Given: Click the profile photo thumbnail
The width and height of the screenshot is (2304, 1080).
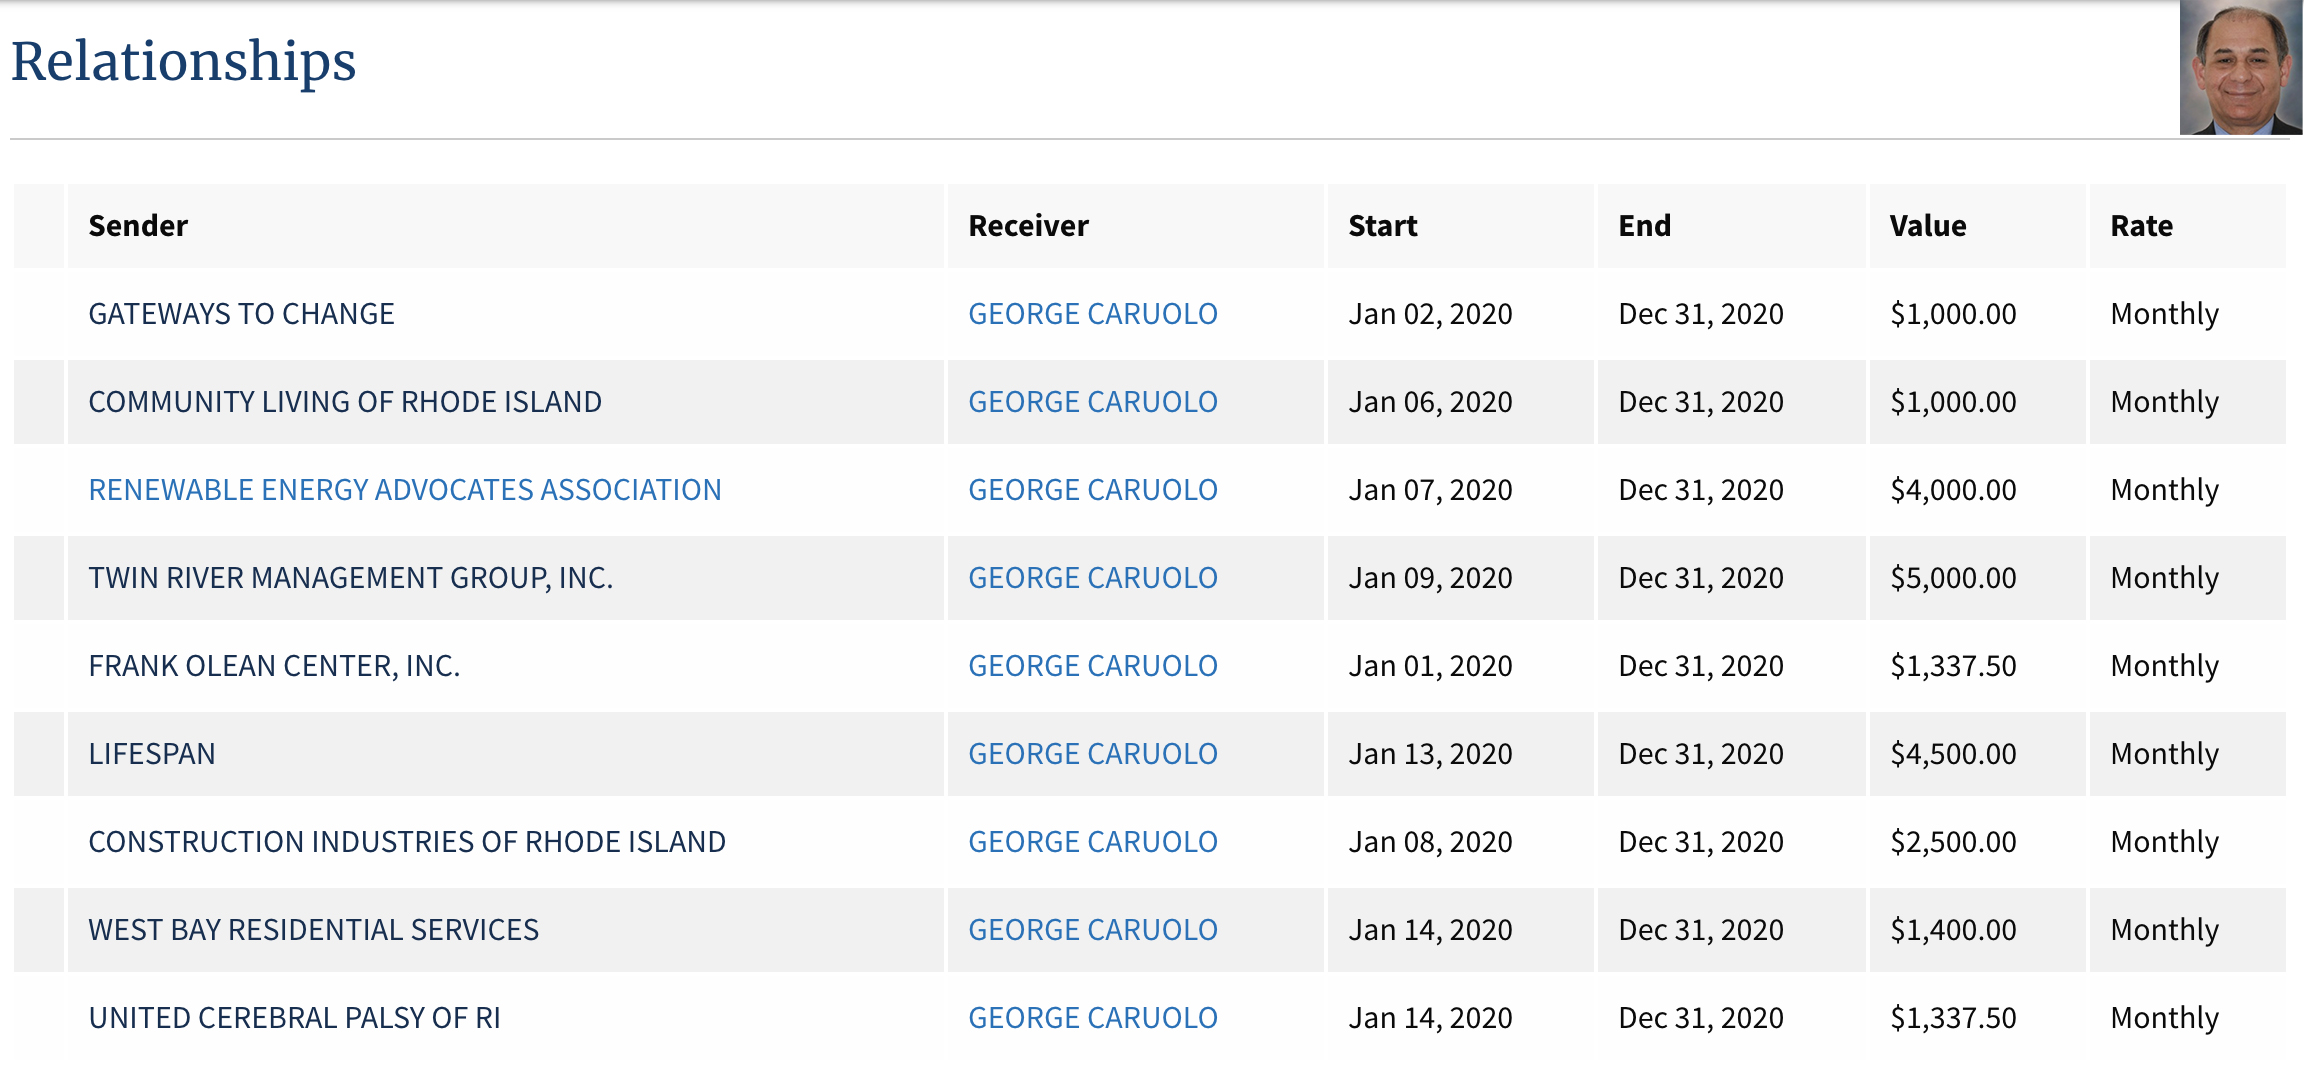Looking at the screenshot, I should pyautogui.click(x=2240, y=68).
